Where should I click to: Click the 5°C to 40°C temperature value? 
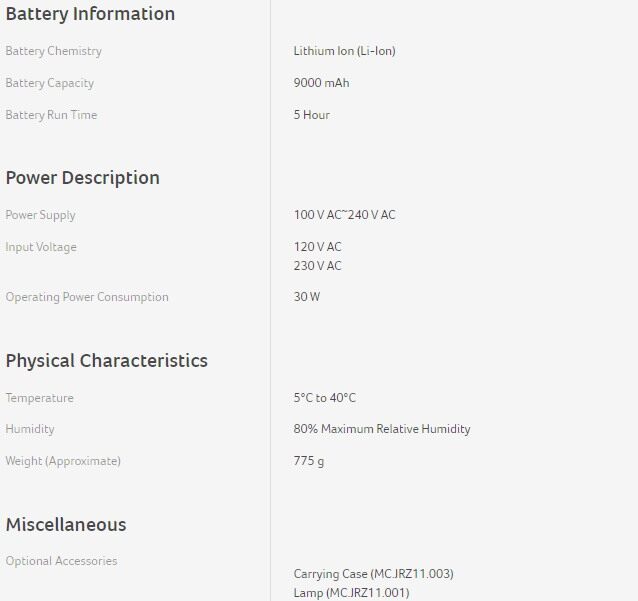click(324, 398)
